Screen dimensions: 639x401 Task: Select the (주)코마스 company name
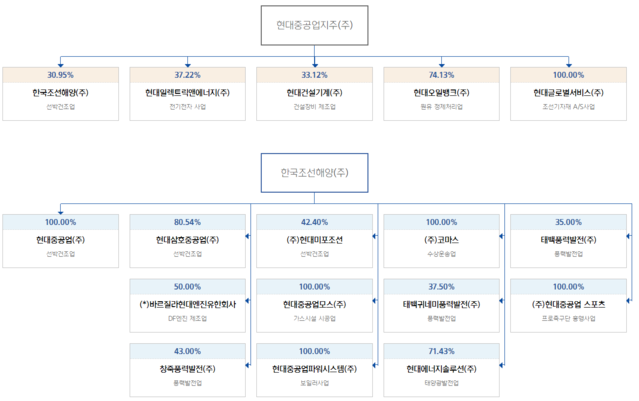(x=441, y=240)
